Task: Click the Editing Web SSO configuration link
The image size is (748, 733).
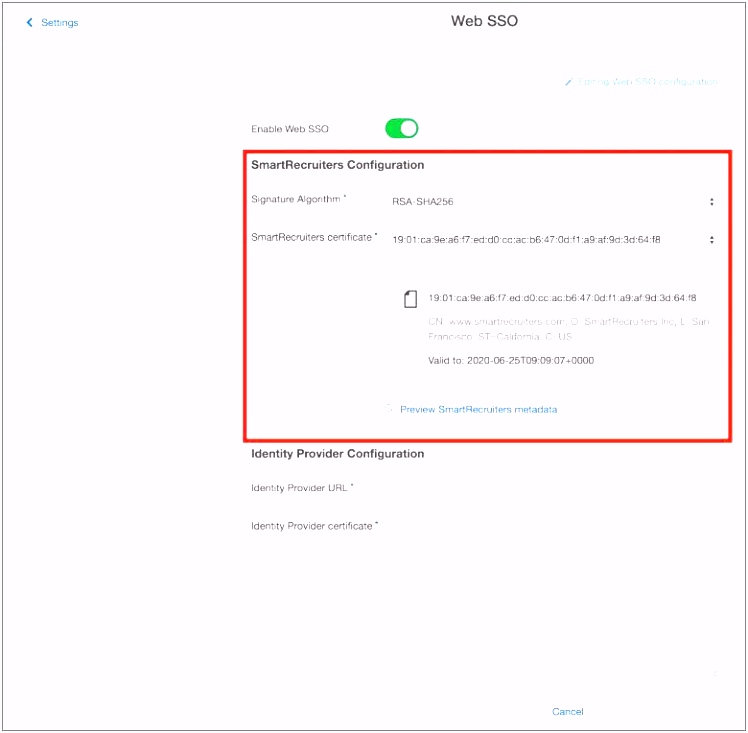Action: pos(647,82)
